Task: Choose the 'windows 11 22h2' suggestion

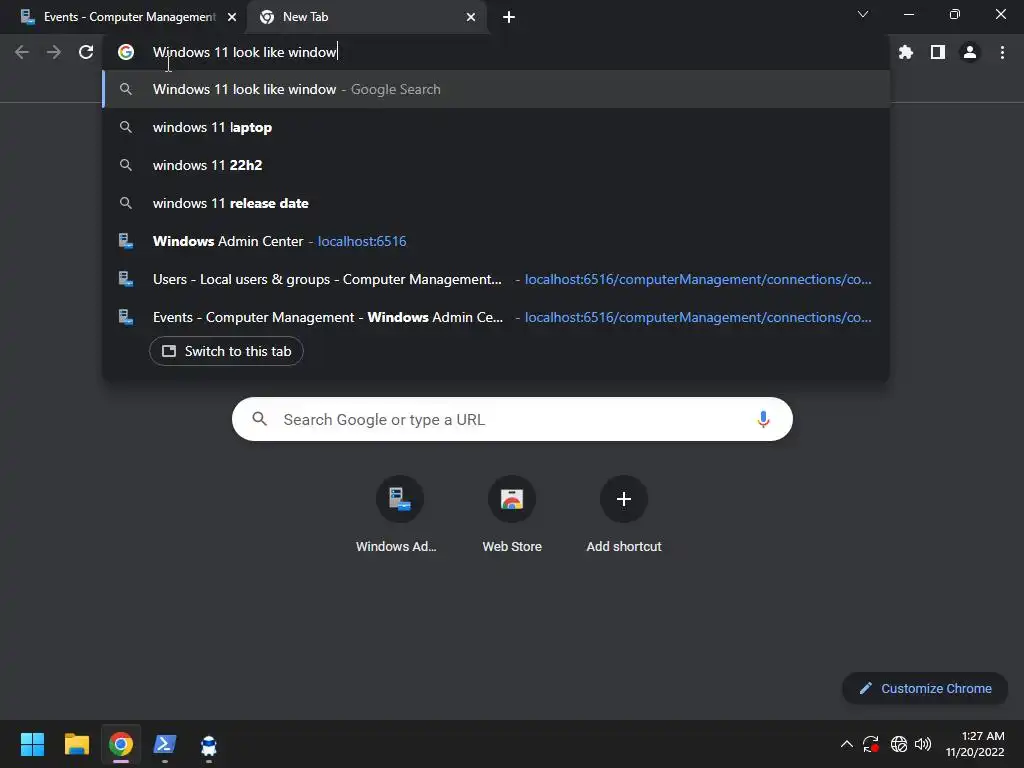Action: pos(496,165)
